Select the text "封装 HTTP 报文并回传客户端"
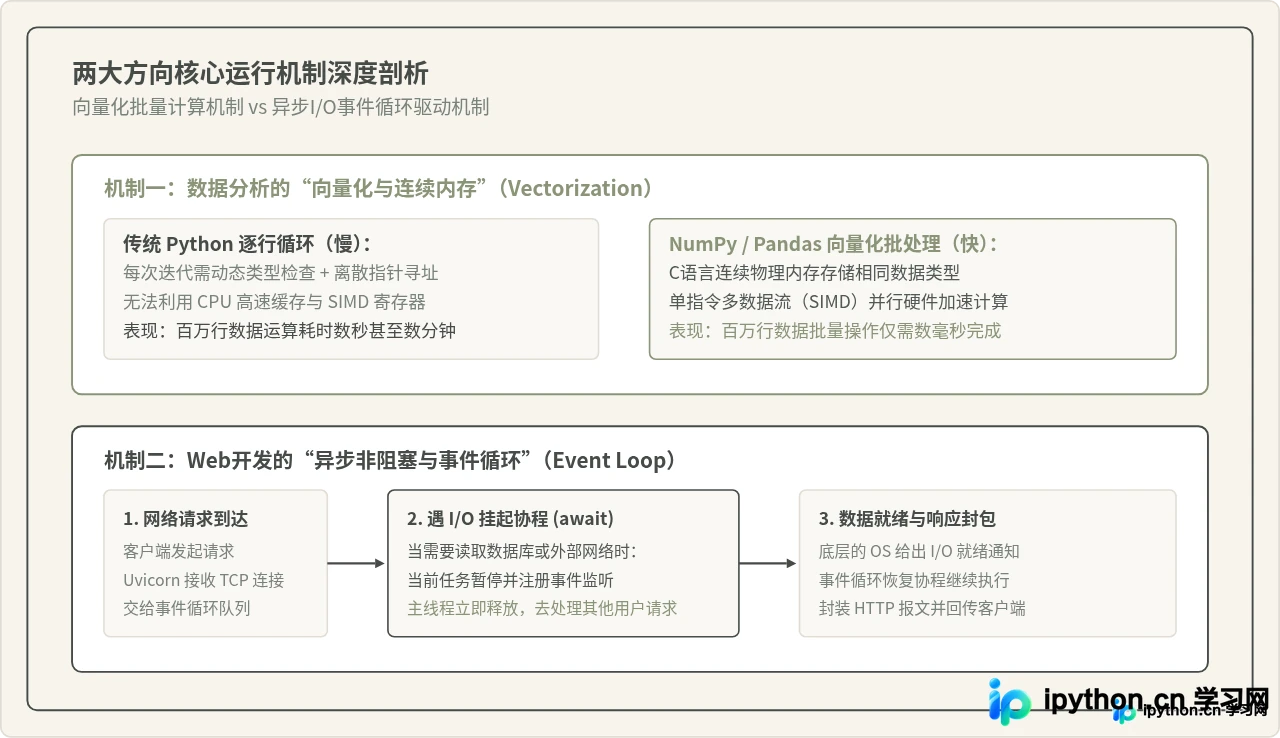Image resolution: width=1280 pixels, height=738 pixels. [x=922, y=608]
